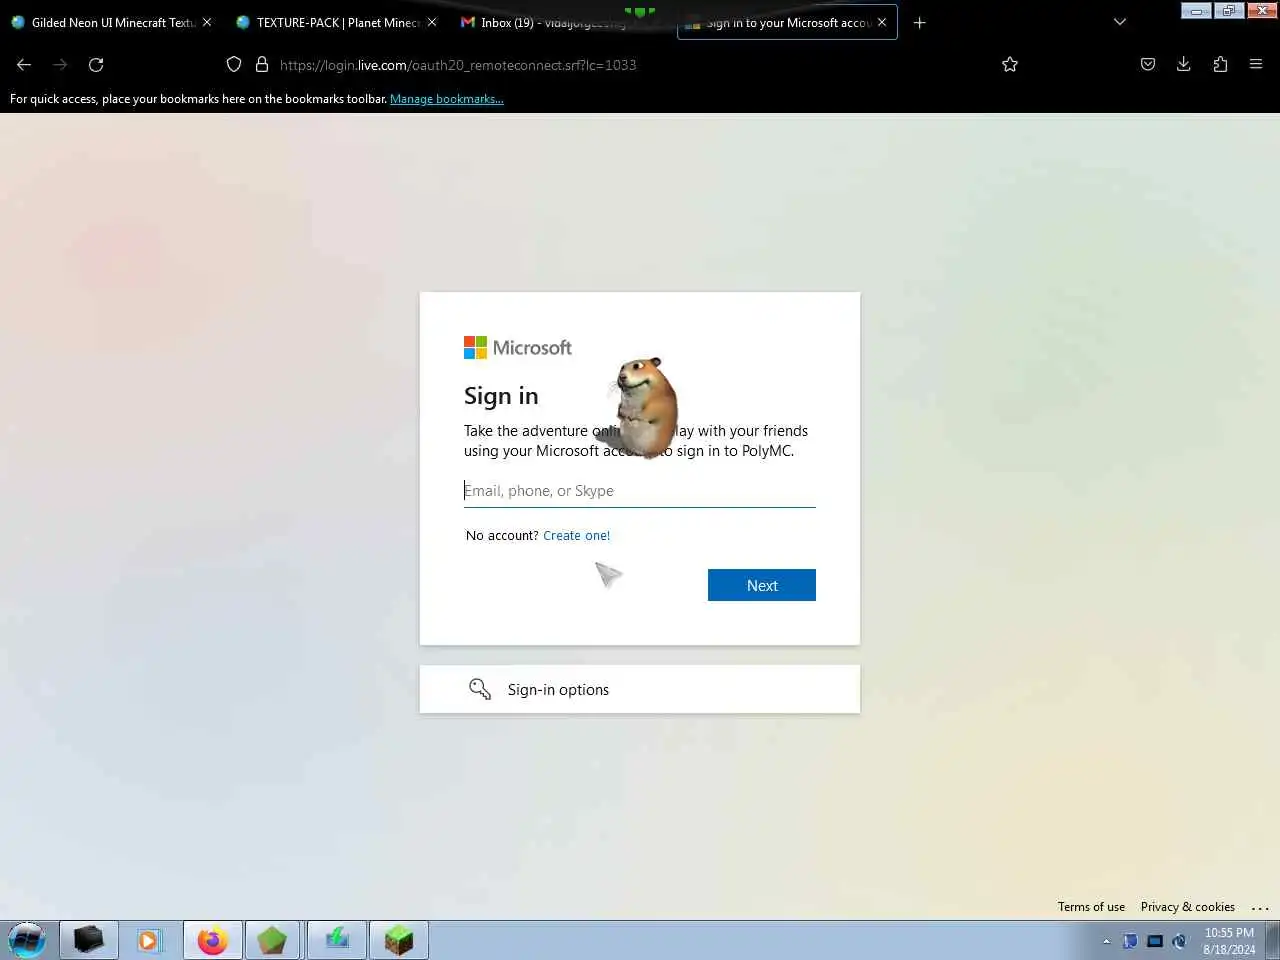Click the site security padlock icon

coord(262,65)
